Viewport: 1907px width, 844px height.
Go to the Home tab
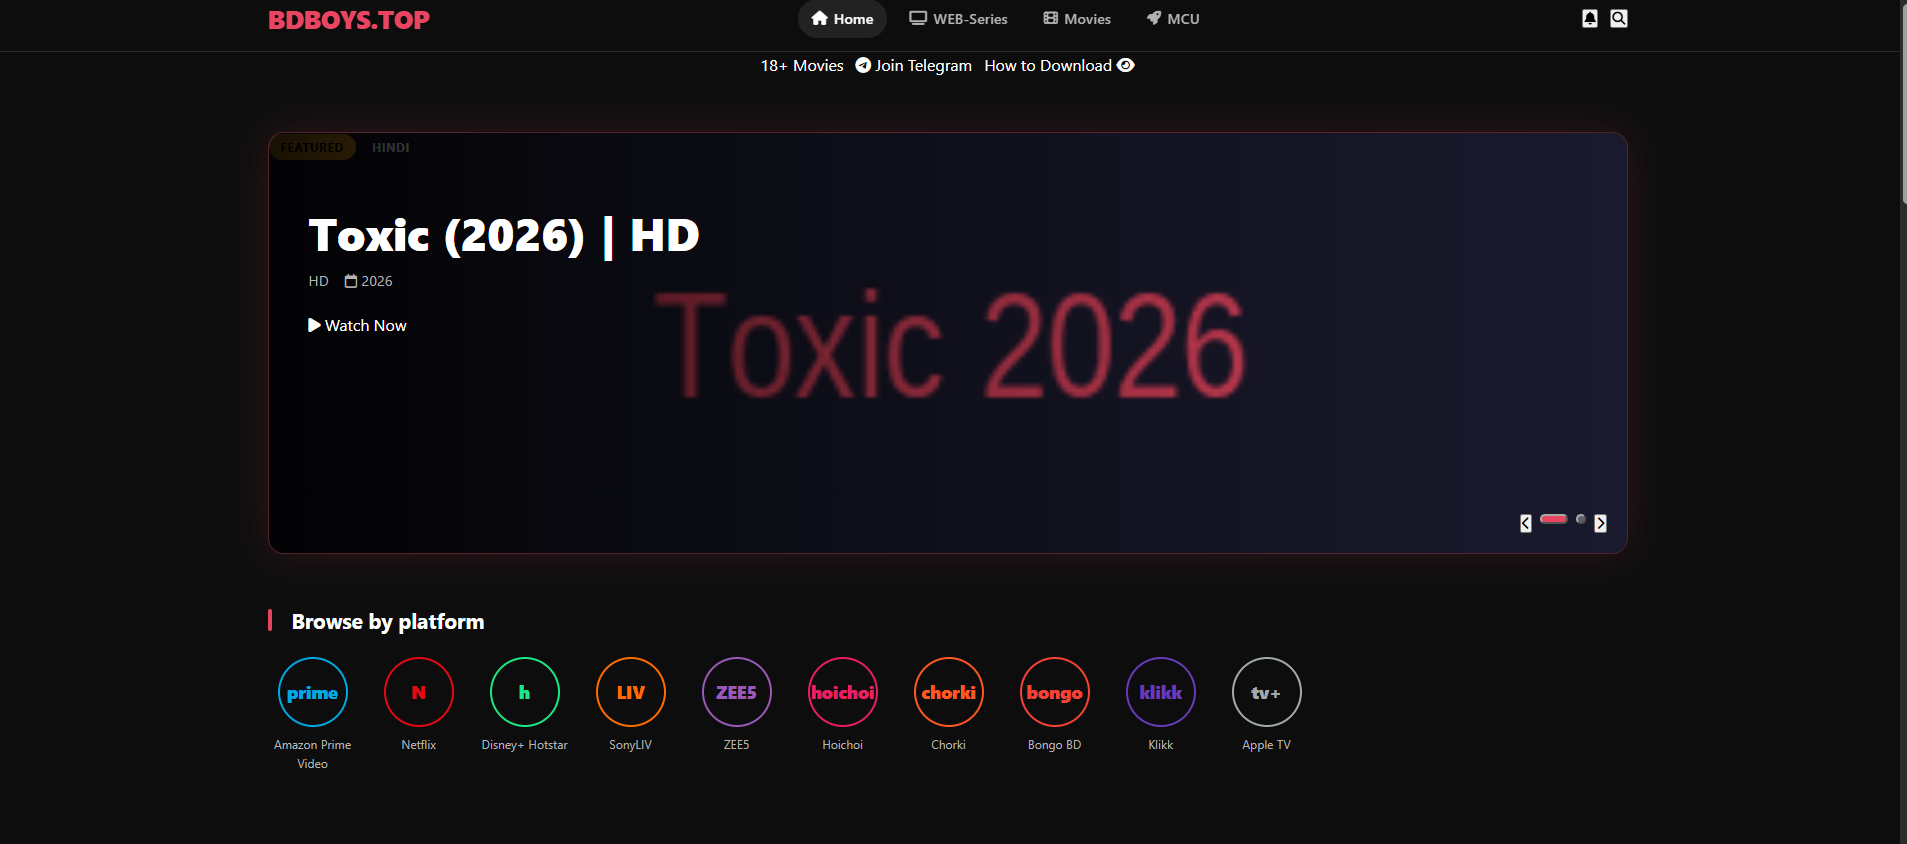(842, 19)
